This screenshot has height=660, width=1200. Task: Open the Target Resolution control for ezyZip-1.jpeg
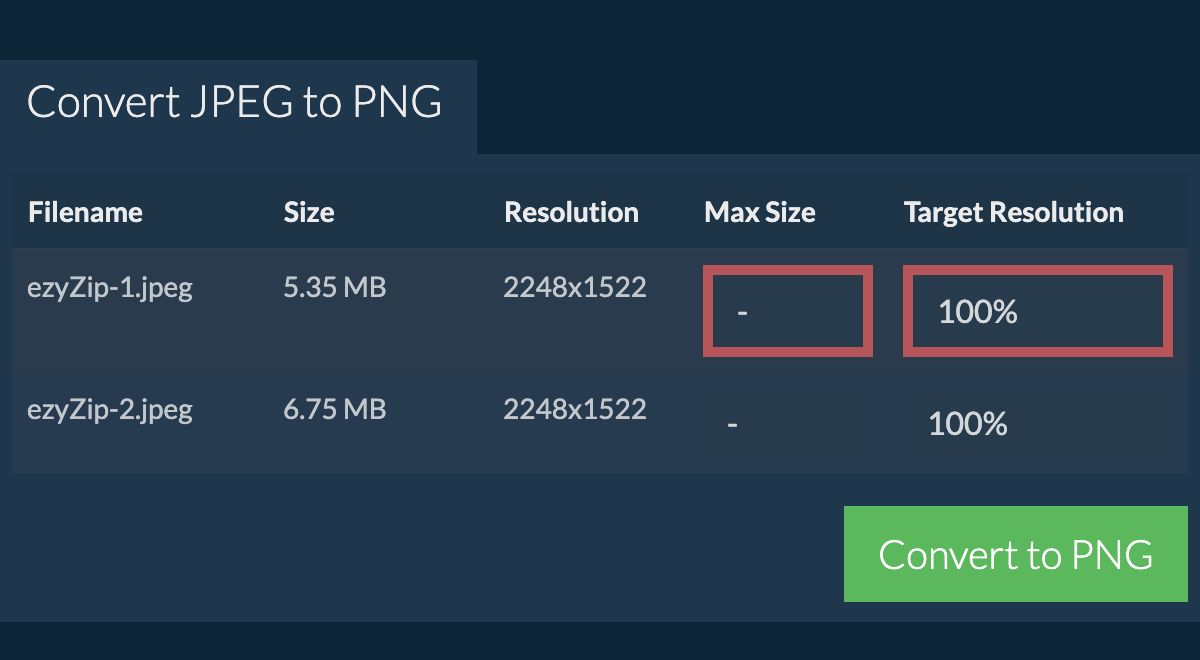1037,311
